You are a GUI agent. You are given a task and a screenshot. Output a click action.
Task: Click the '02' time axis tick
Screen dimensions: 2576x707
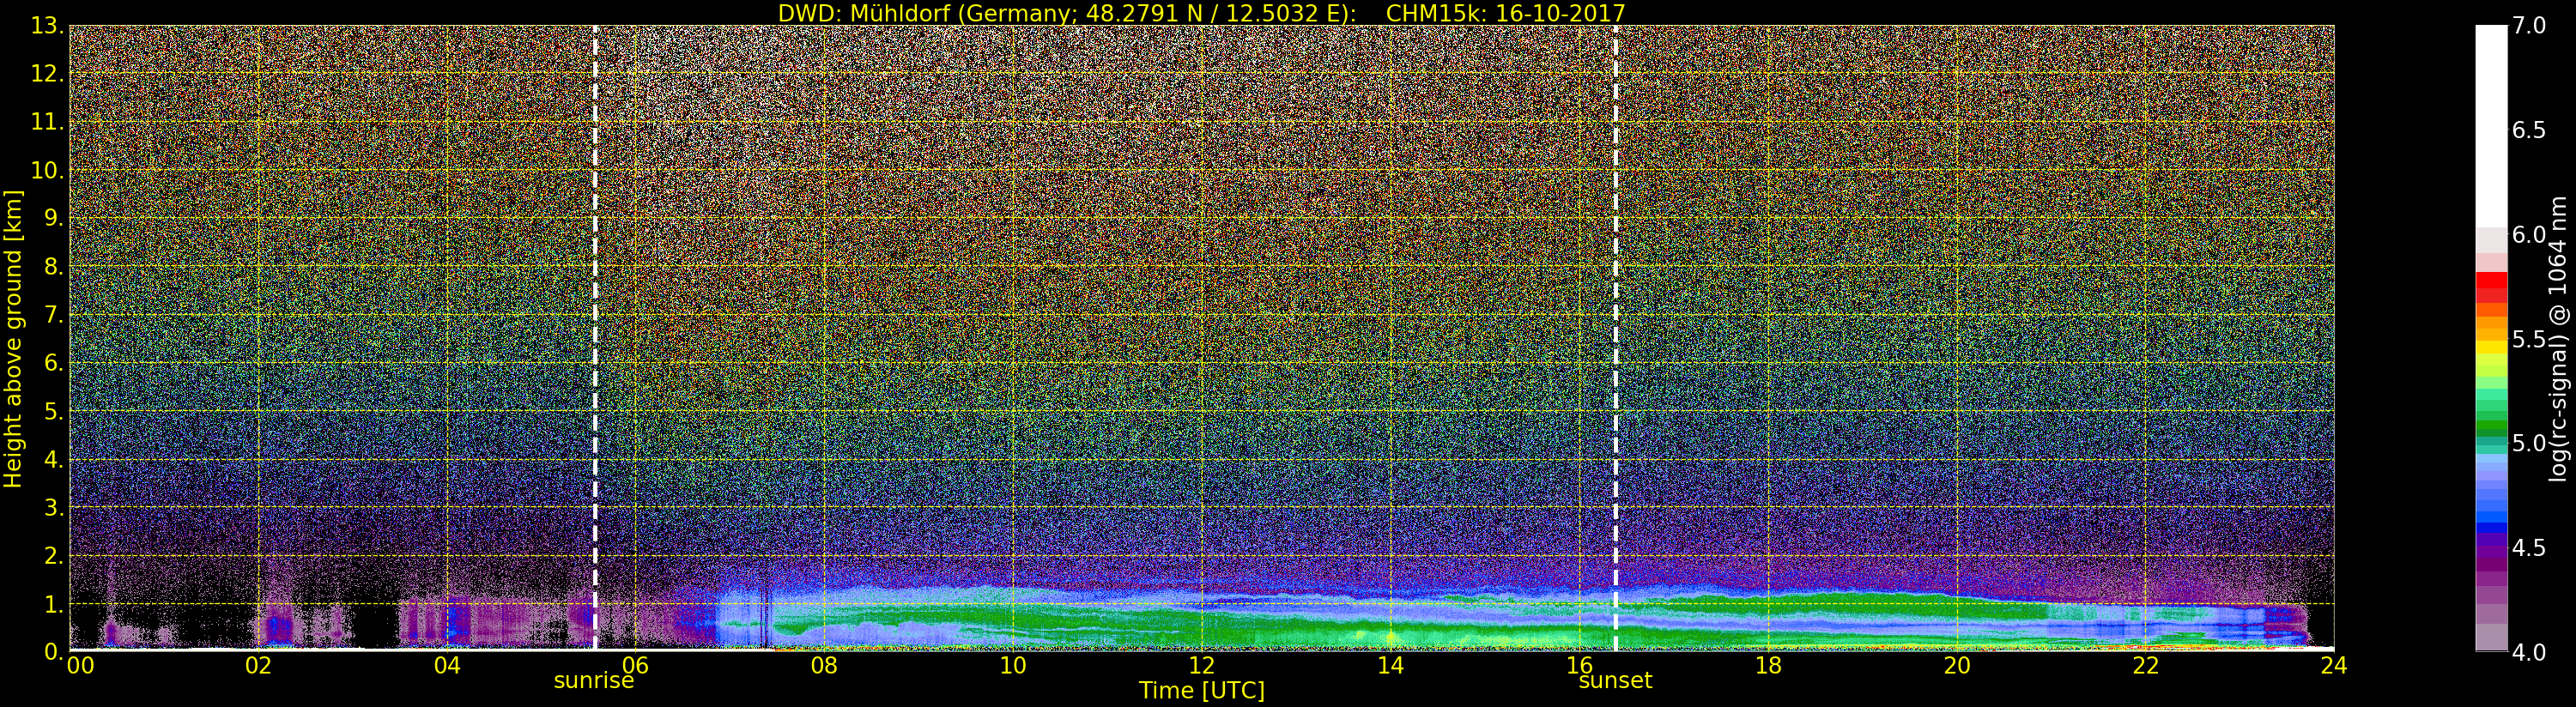(x=259, y=665)
